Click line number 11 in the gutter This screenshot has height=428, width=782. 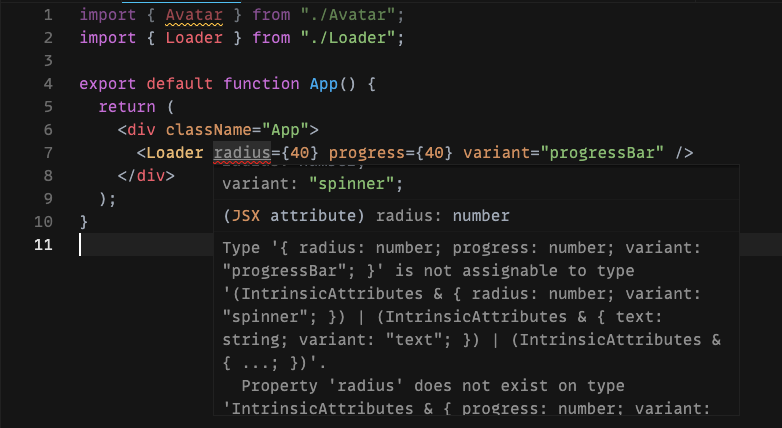click(x=43, y=244)
